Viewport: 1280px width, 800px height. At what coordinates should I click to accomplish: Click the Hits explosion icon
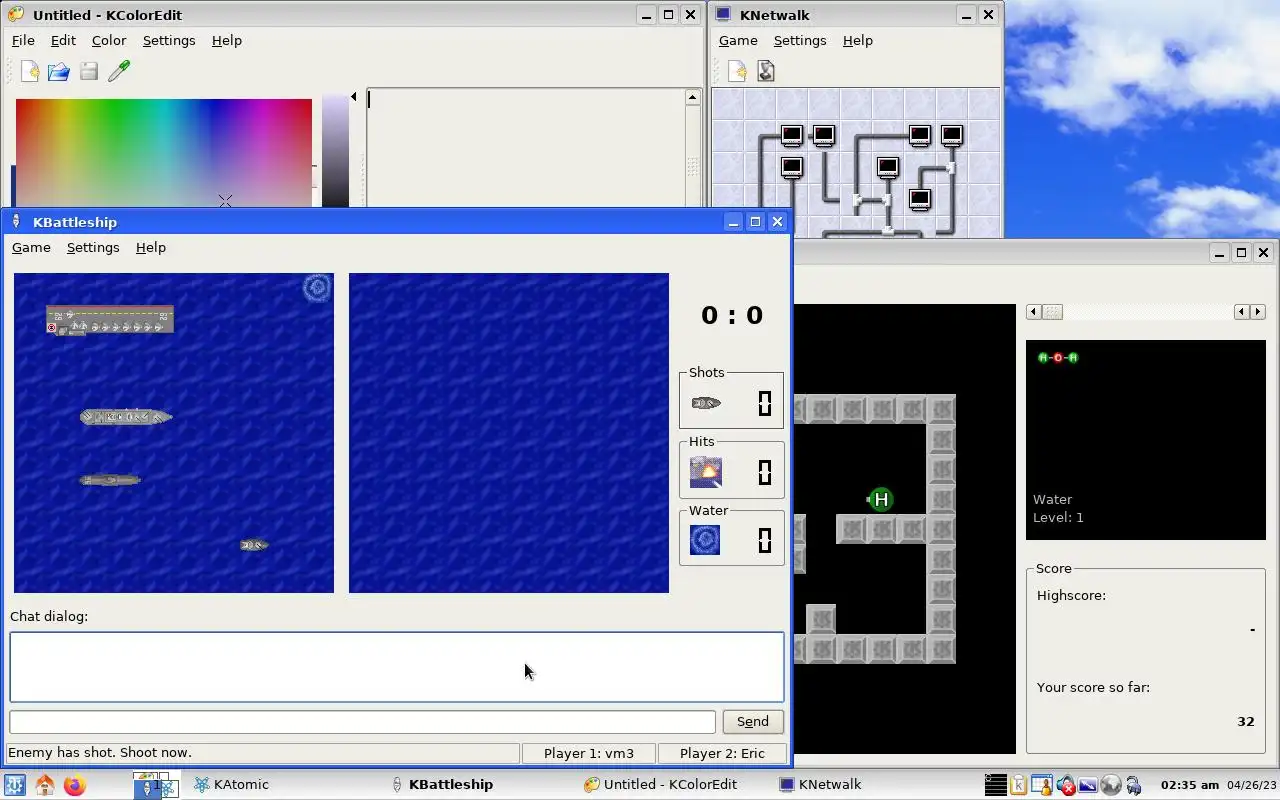(705, 472)
